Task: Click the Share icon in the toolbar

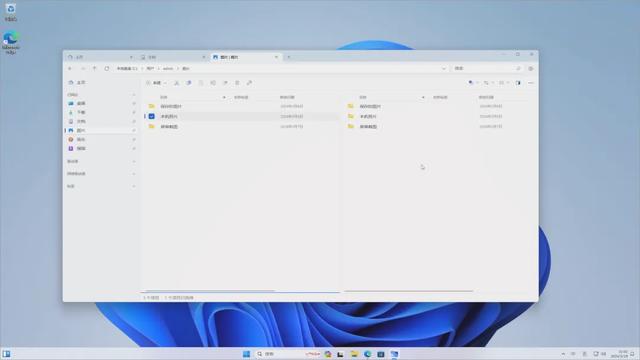Action: click(x=225, y=83)
